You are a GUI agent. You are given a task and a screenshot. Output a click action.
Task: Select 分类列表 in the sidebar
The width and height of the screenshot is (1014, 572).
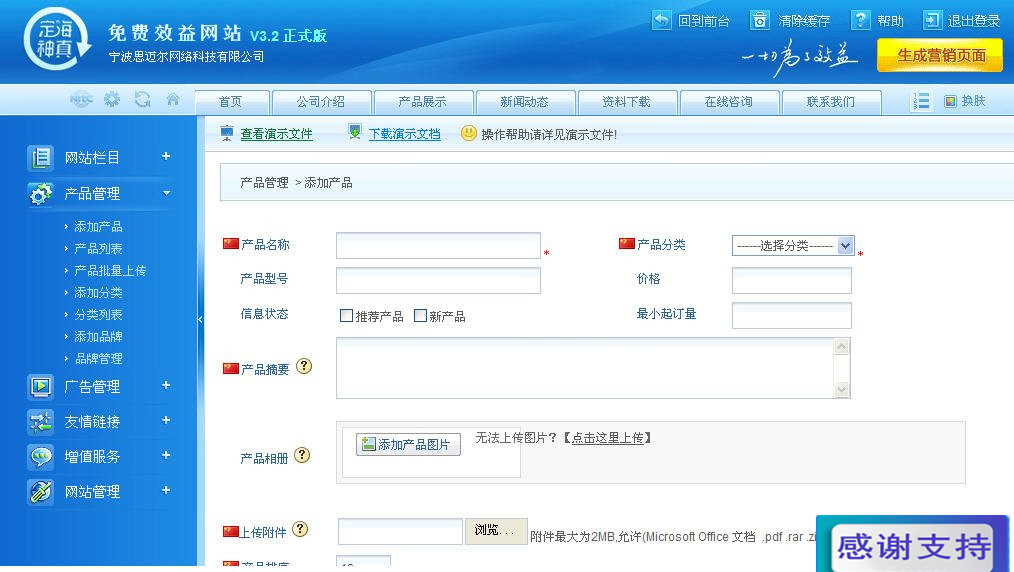[98, 314]
